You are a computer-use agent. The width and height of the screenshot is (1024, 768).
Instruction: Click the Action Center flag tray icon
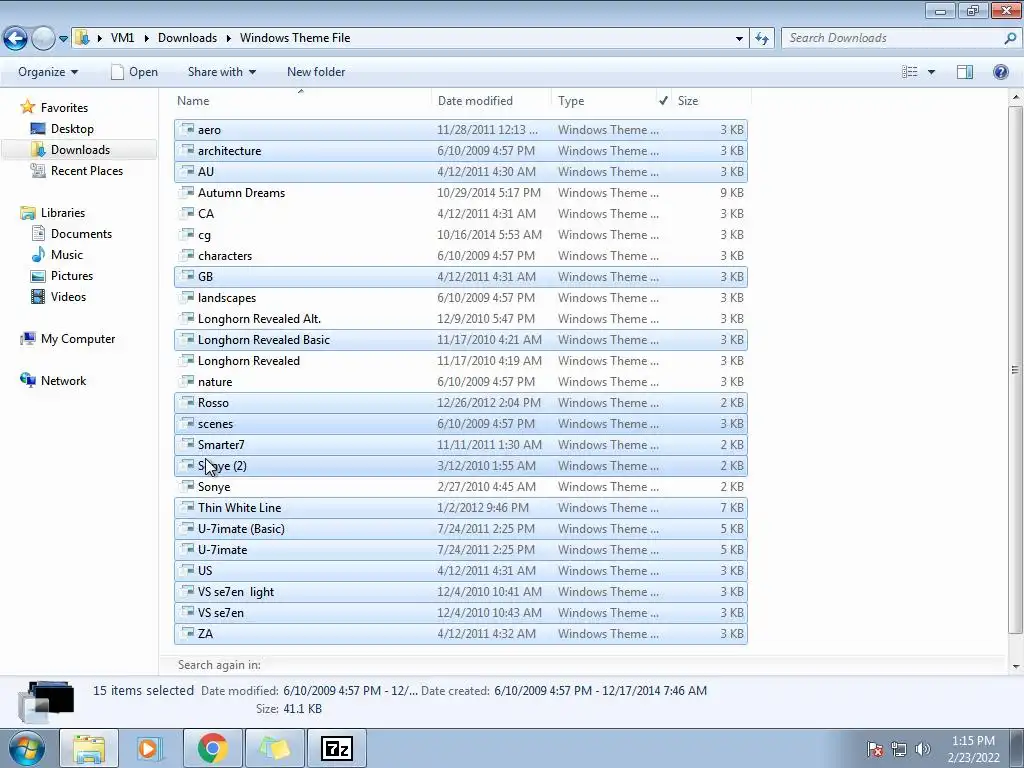click(x=875, y=749)
